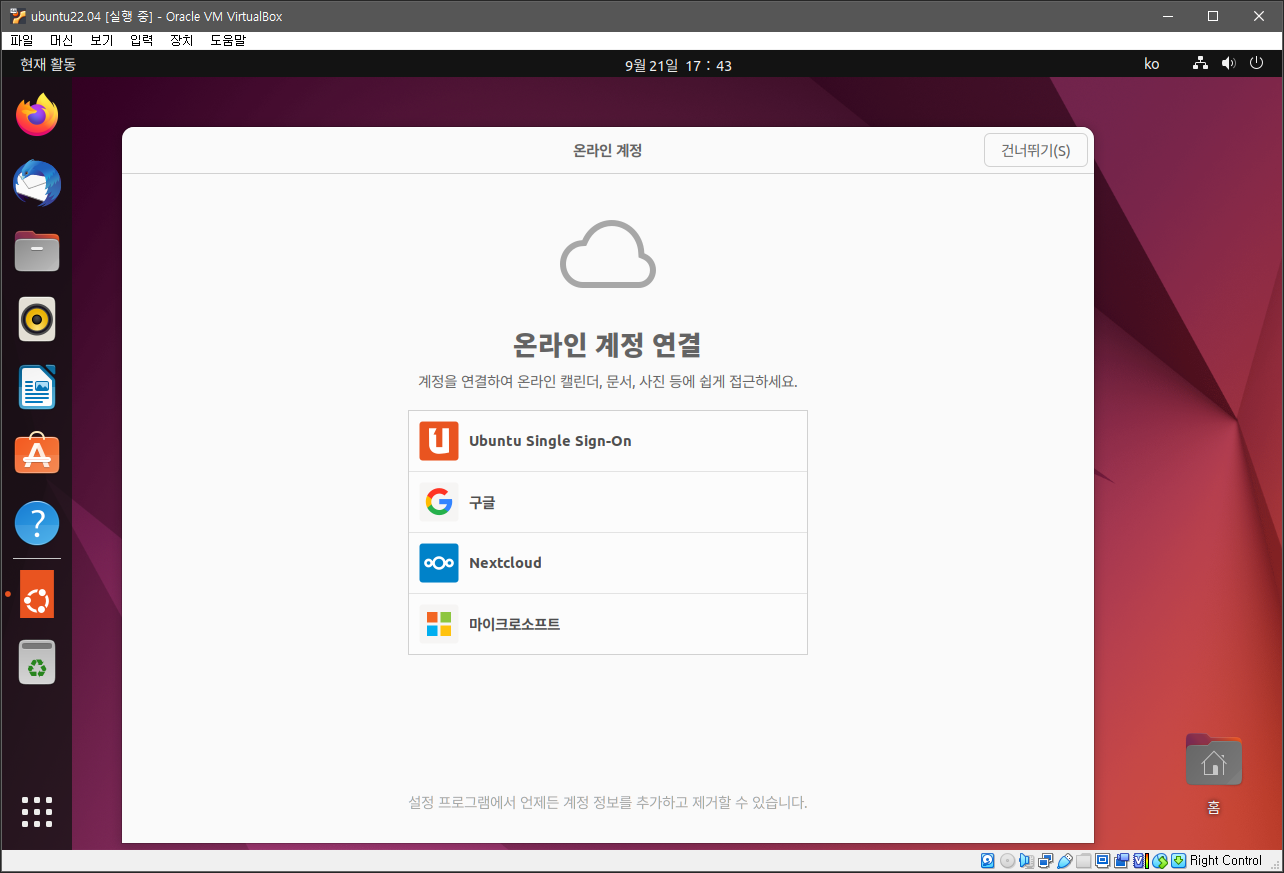Viewport: 1284px width, 873px height.
Task: Click VirtualBox recording status icon
Action: tap(1122, 860)
